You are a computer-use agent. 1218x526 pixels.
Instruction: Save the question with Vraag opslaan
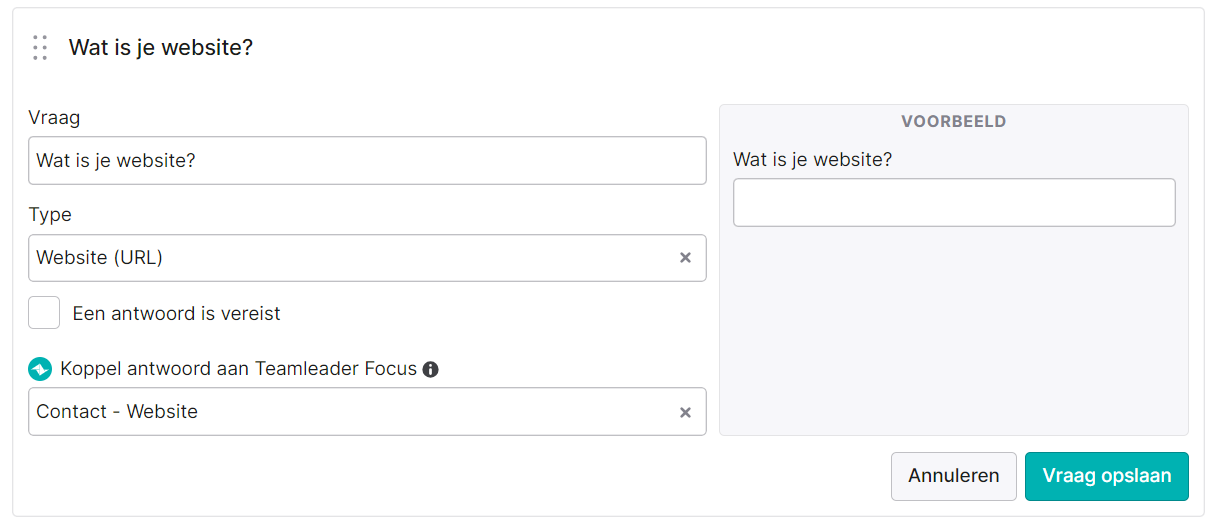[x=1107, y=476]
